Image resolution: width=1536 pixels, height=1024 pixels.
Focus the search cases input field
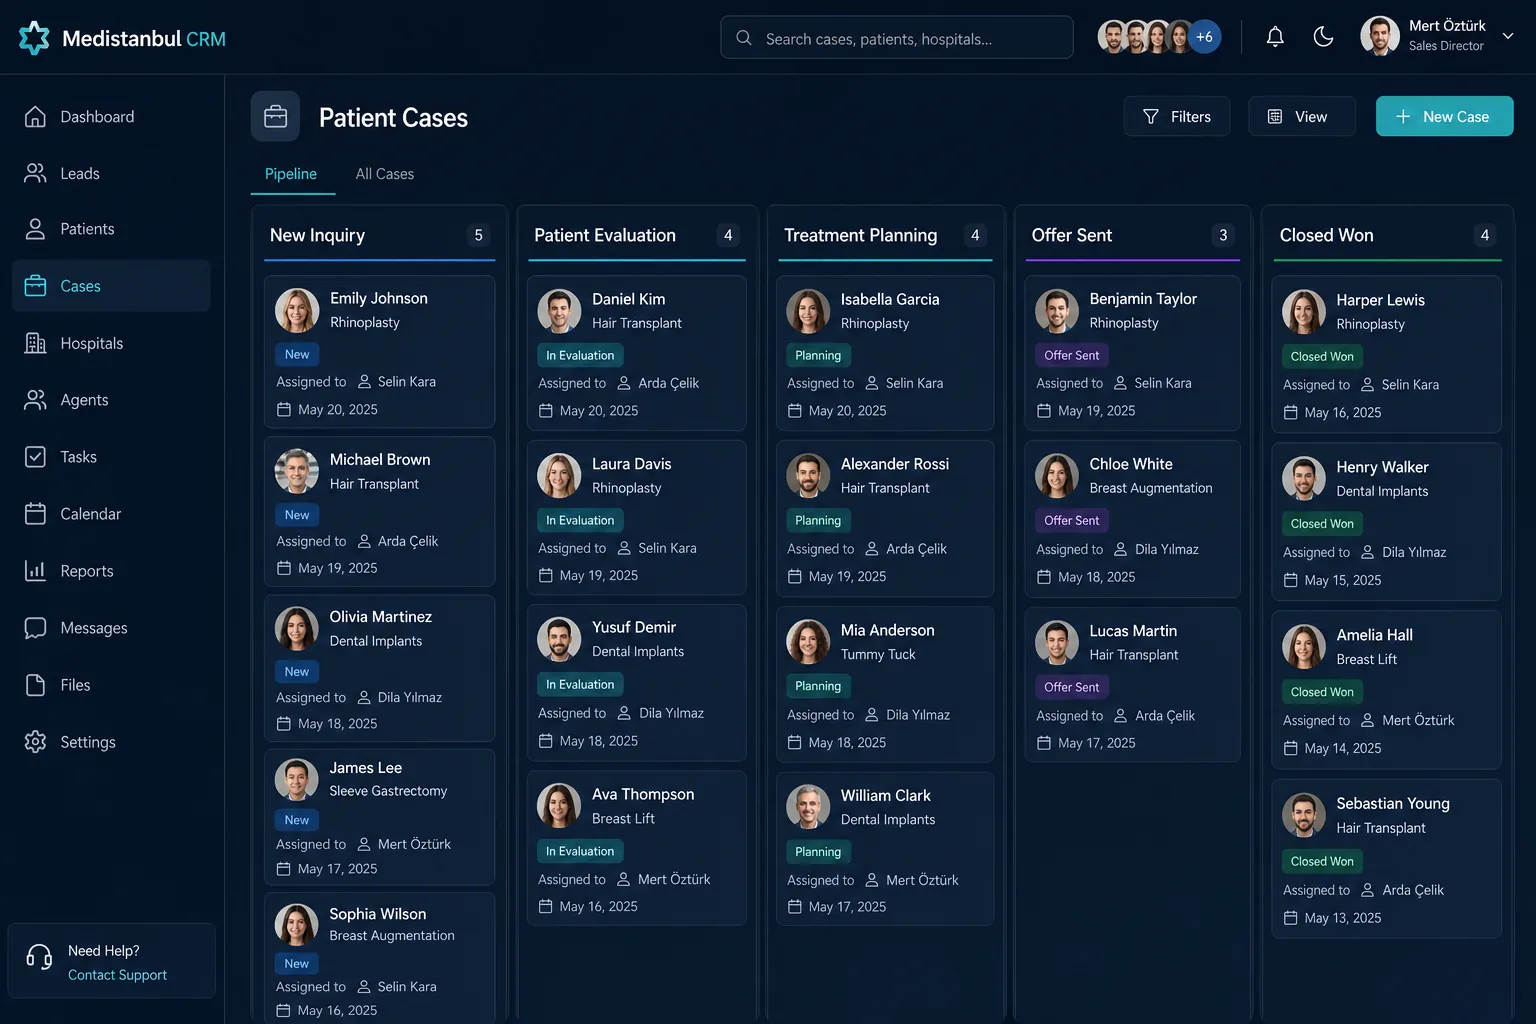897,38
